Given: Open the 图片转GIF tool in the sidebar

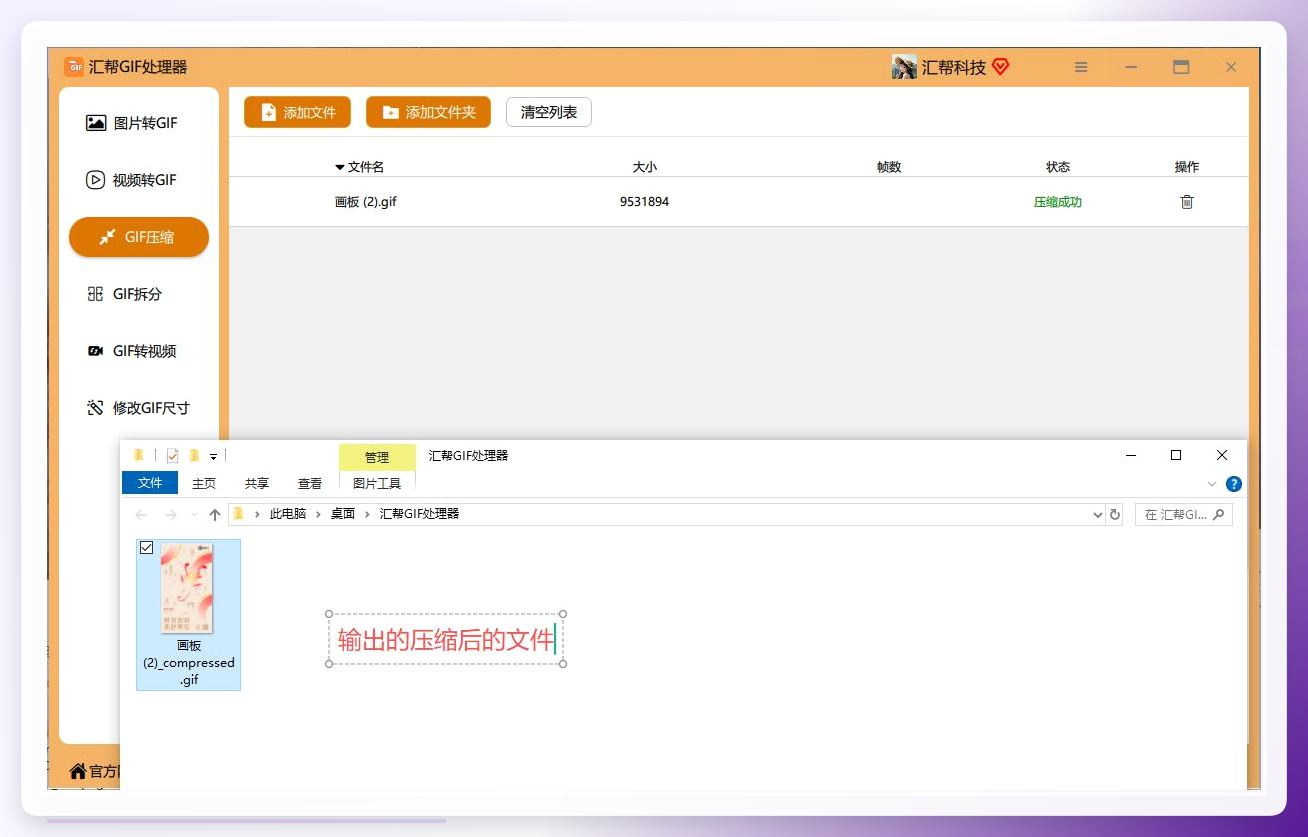Looking at the screenshot, I should tap(139, 123).
